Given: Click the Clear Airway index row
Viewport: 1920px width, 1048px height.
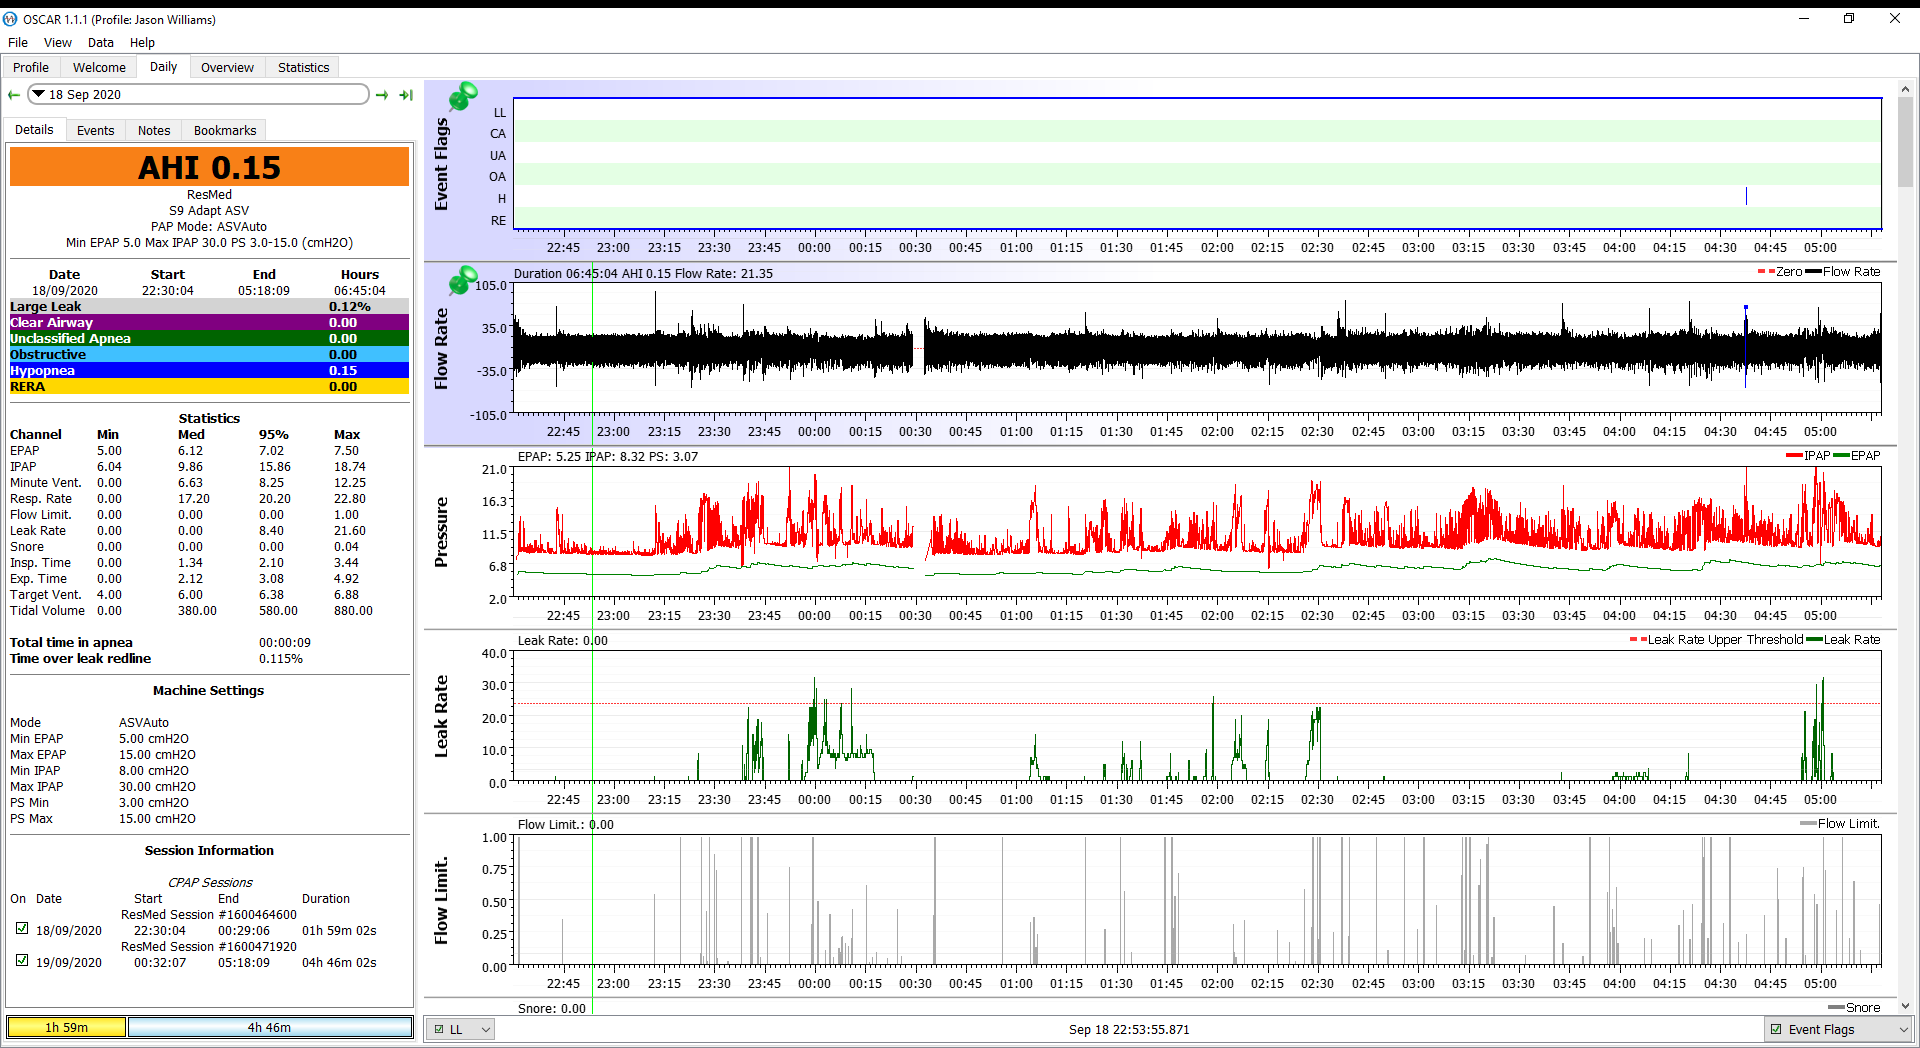Looking at the screenshot, I should tap(209, 322).
